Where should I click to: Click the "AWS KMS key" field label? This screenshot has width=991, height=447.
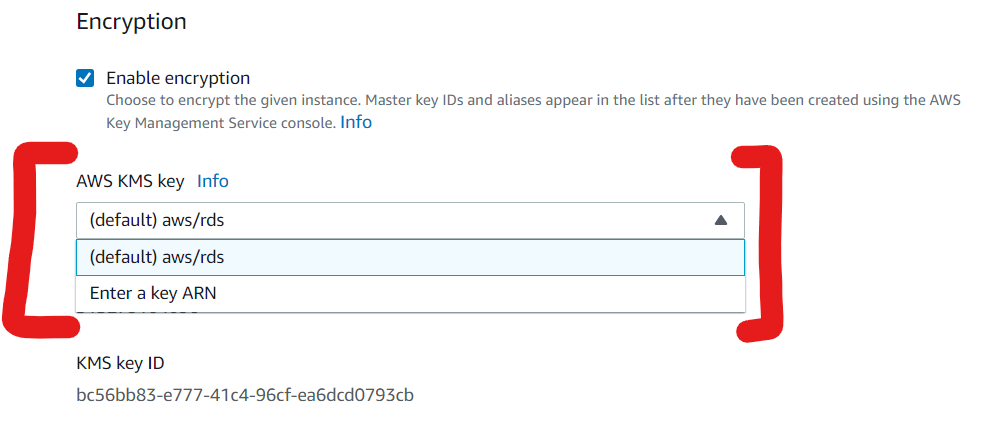tap(130, 181)
